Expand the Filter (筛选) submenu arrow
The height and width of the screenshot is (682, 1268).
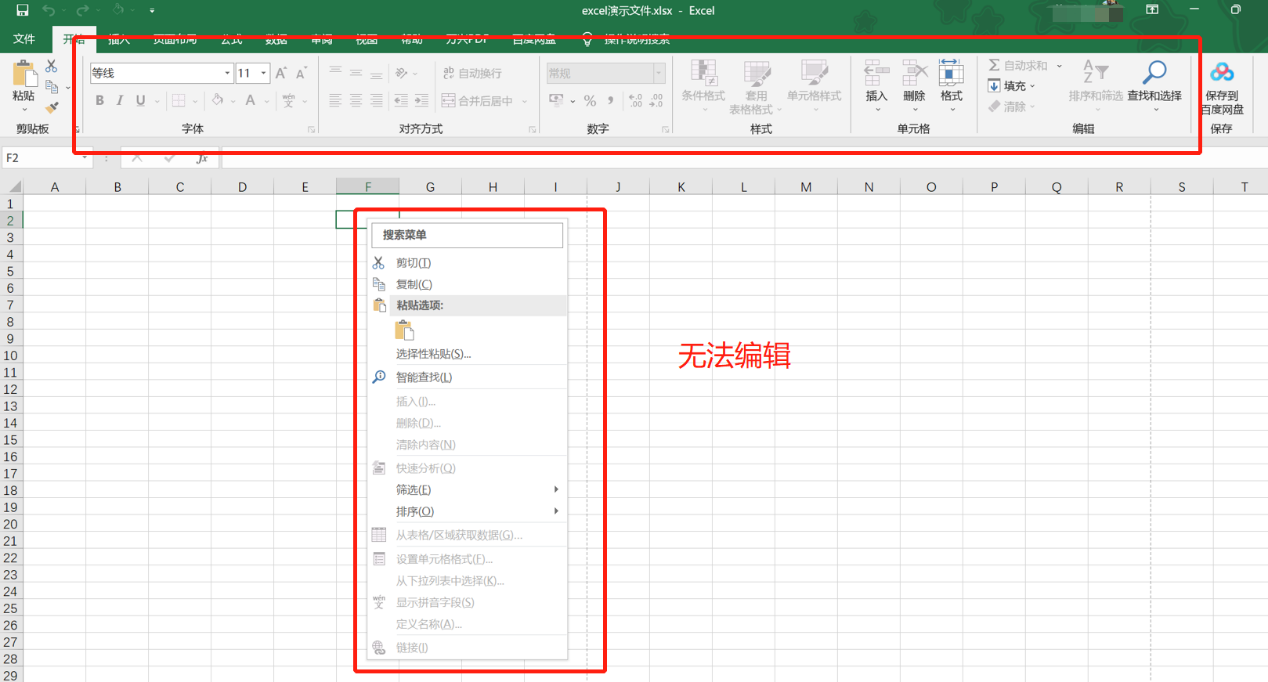[556, 490]
